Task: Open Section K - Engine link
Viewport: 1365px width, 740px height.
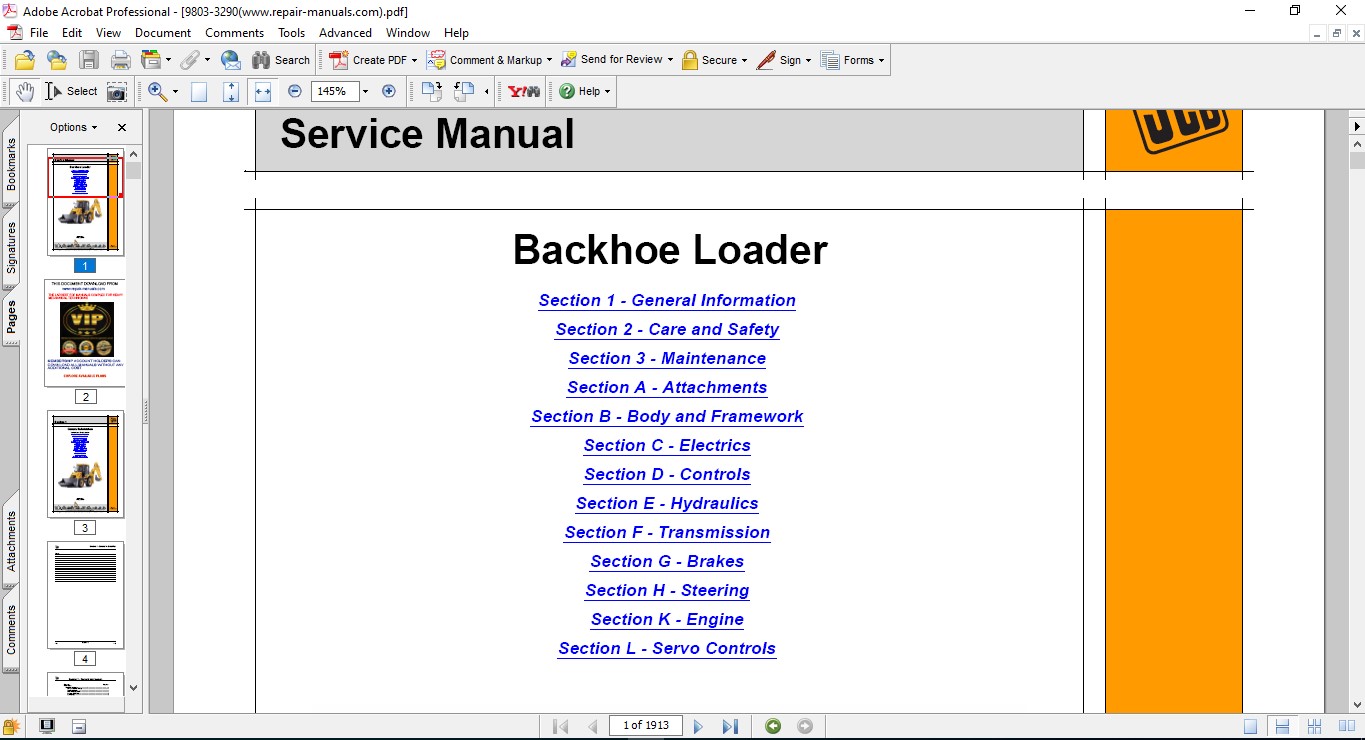Action: [667, 620]
